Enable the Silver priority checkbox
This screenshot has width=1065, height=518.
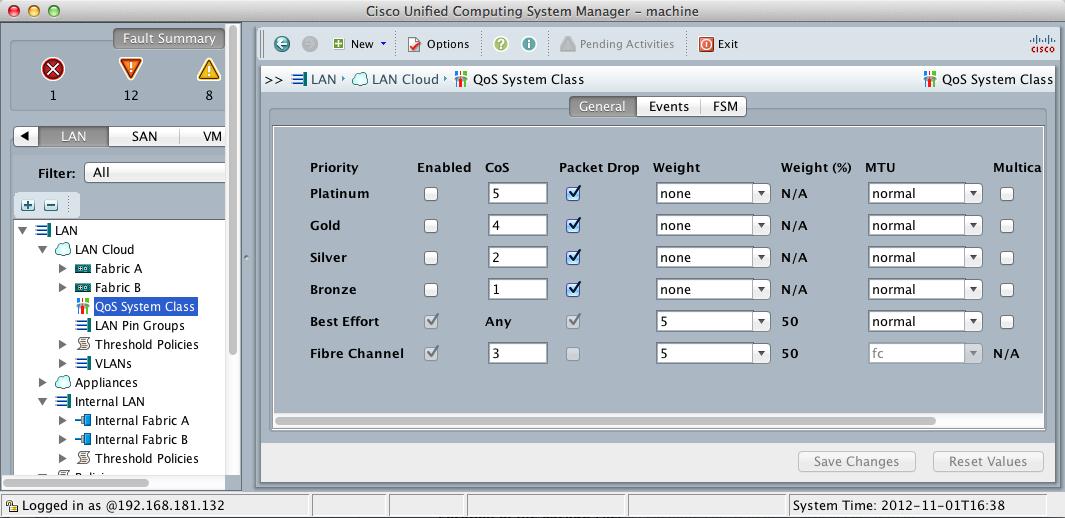pos(431,258)
